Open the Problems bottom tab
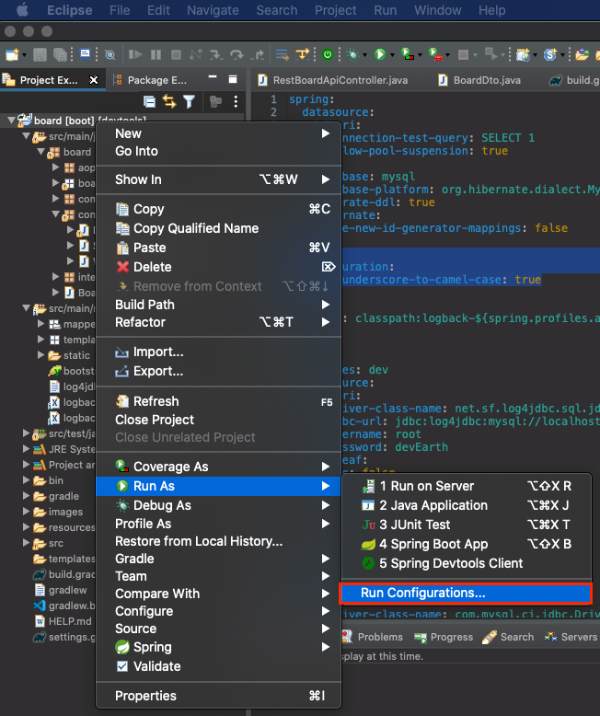600x716 pixels. [x=373, y=637]
